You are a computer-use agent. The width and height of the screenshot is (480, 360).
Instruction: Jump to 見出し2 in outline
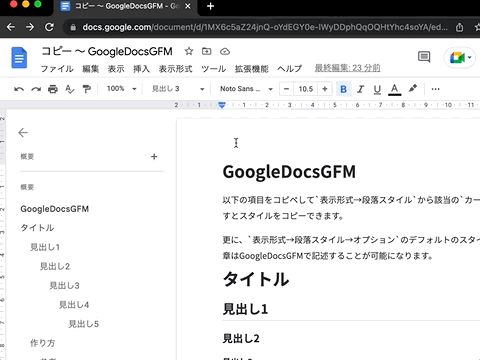coord(55,266)
